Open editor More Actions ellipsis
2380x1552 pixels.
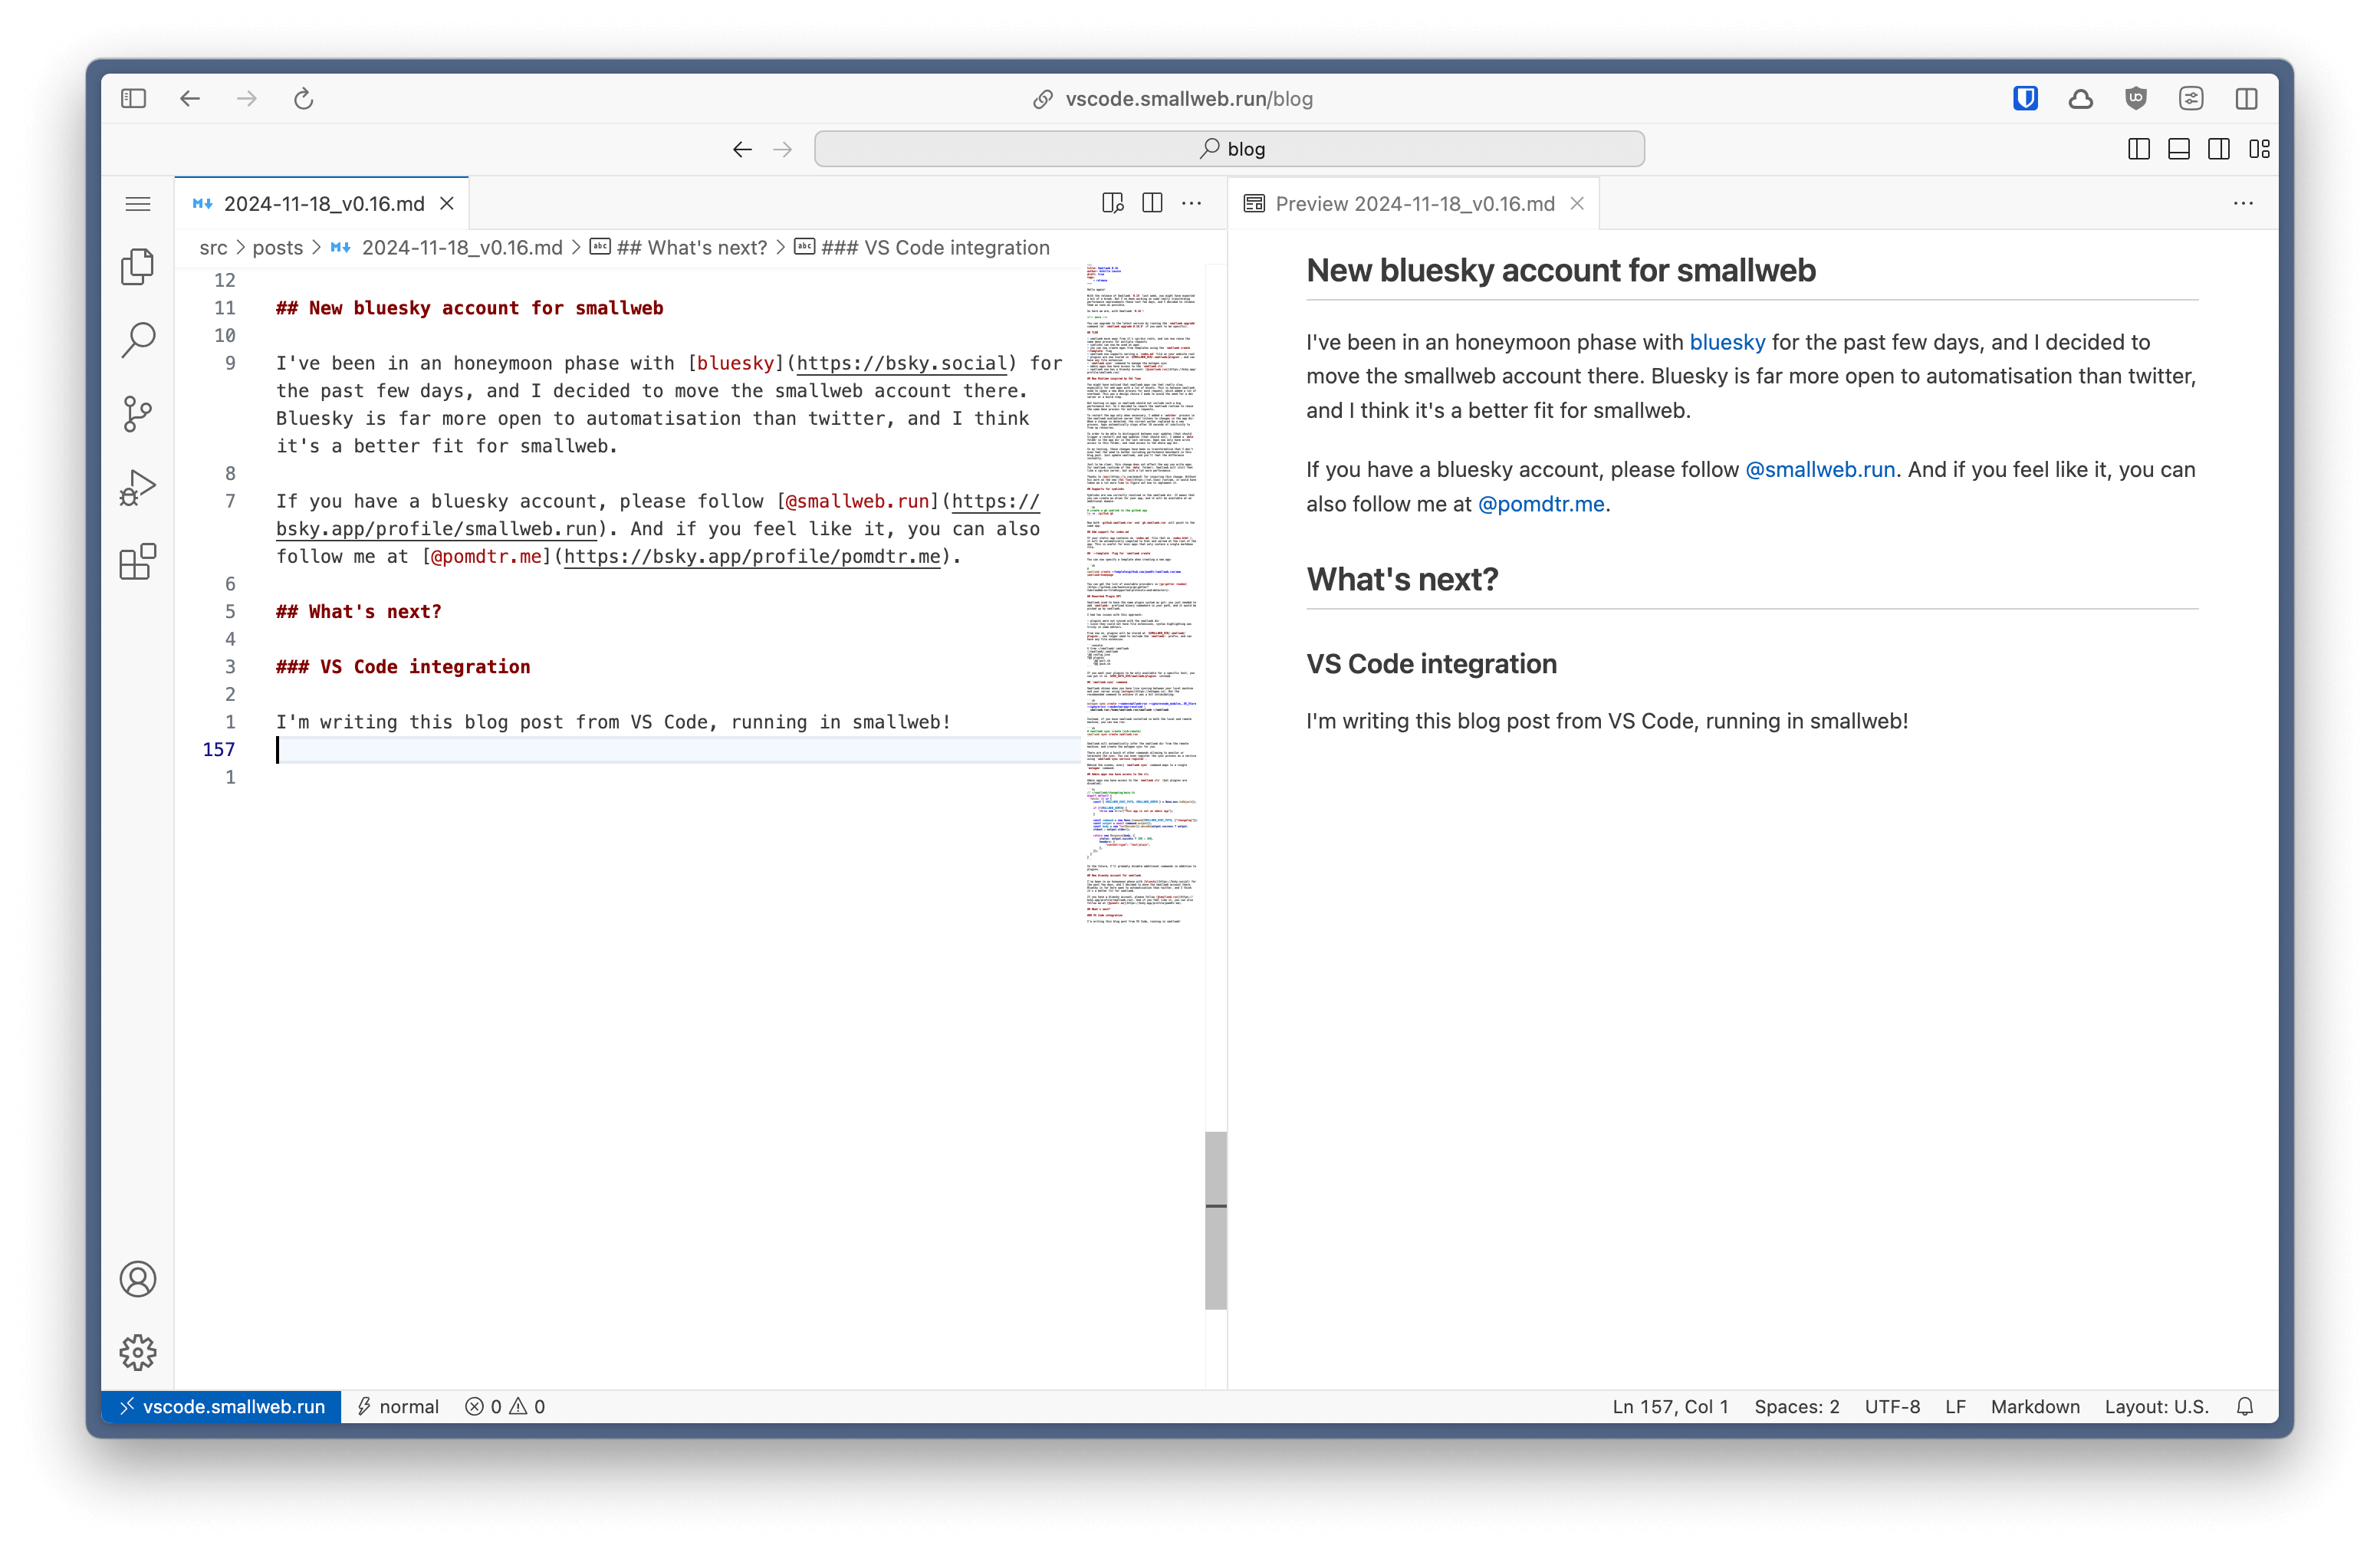click(1192, 204)
